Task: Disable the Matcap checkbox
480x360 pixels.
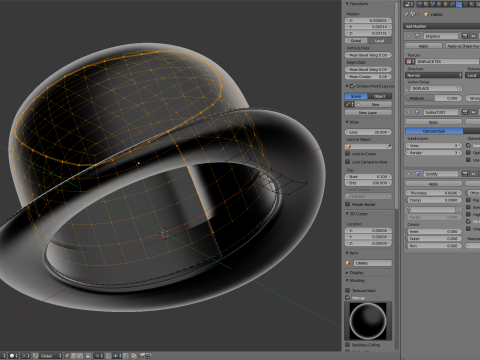Action: (348, 297)
